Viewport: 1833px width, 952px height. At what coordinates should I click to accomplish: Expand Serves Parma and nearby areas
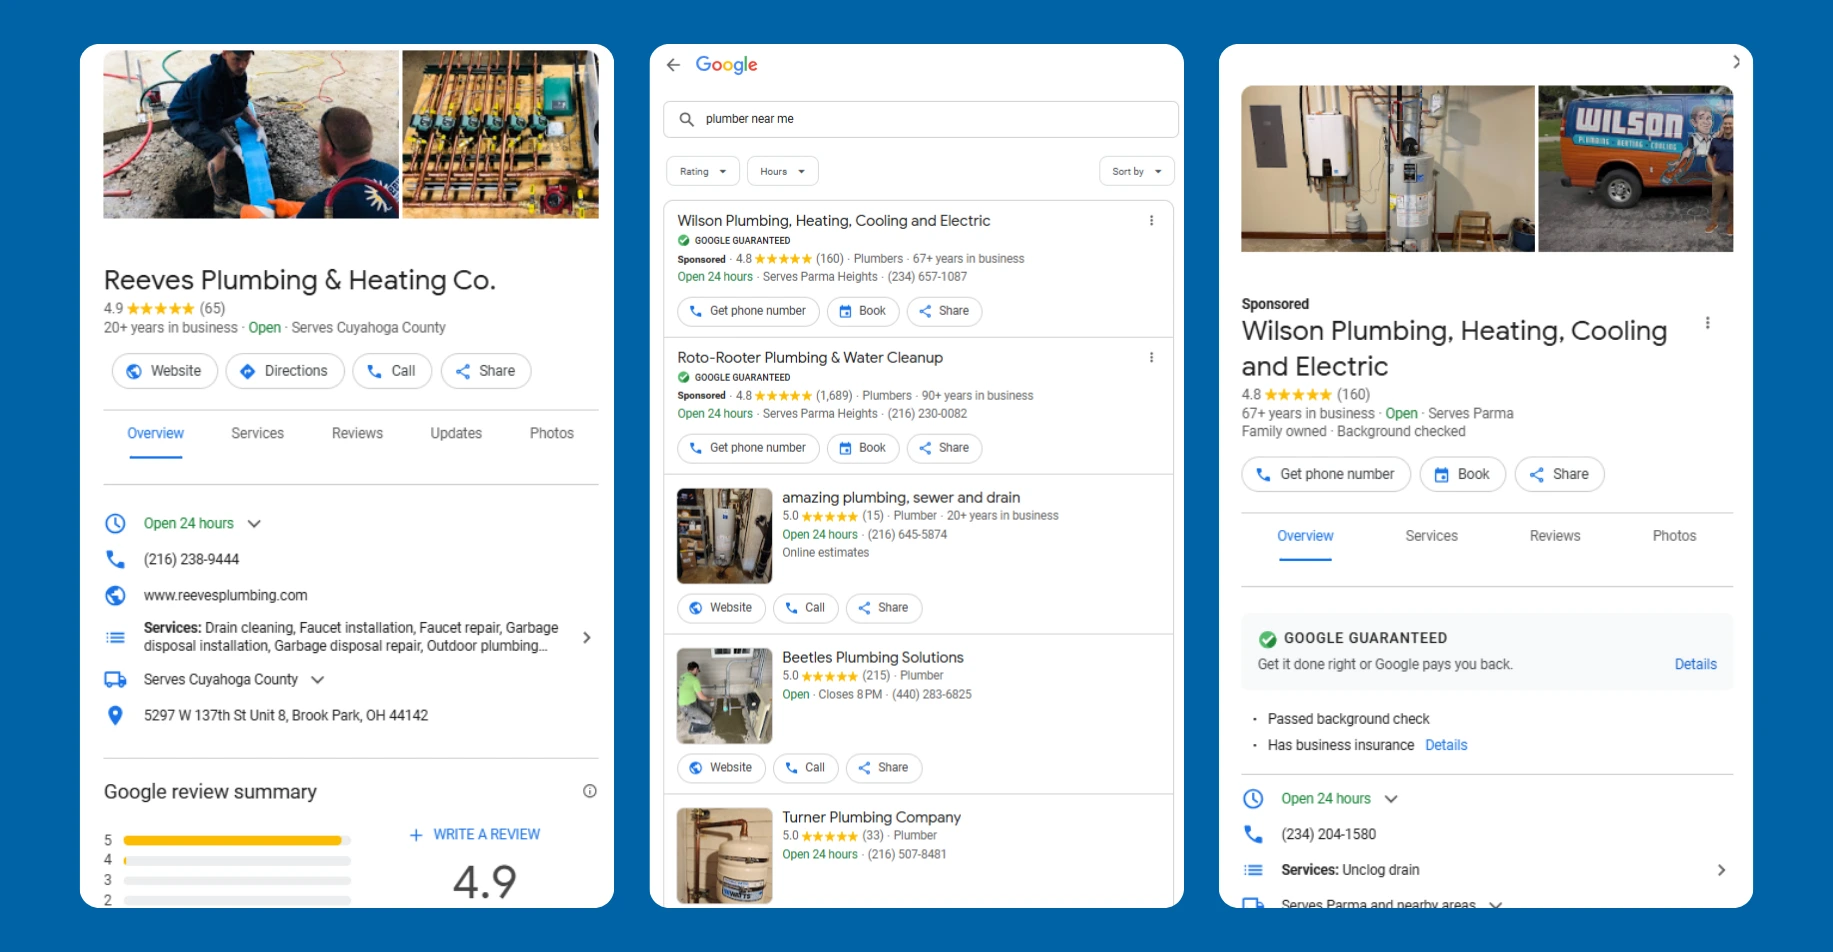tap(1495, 904)
